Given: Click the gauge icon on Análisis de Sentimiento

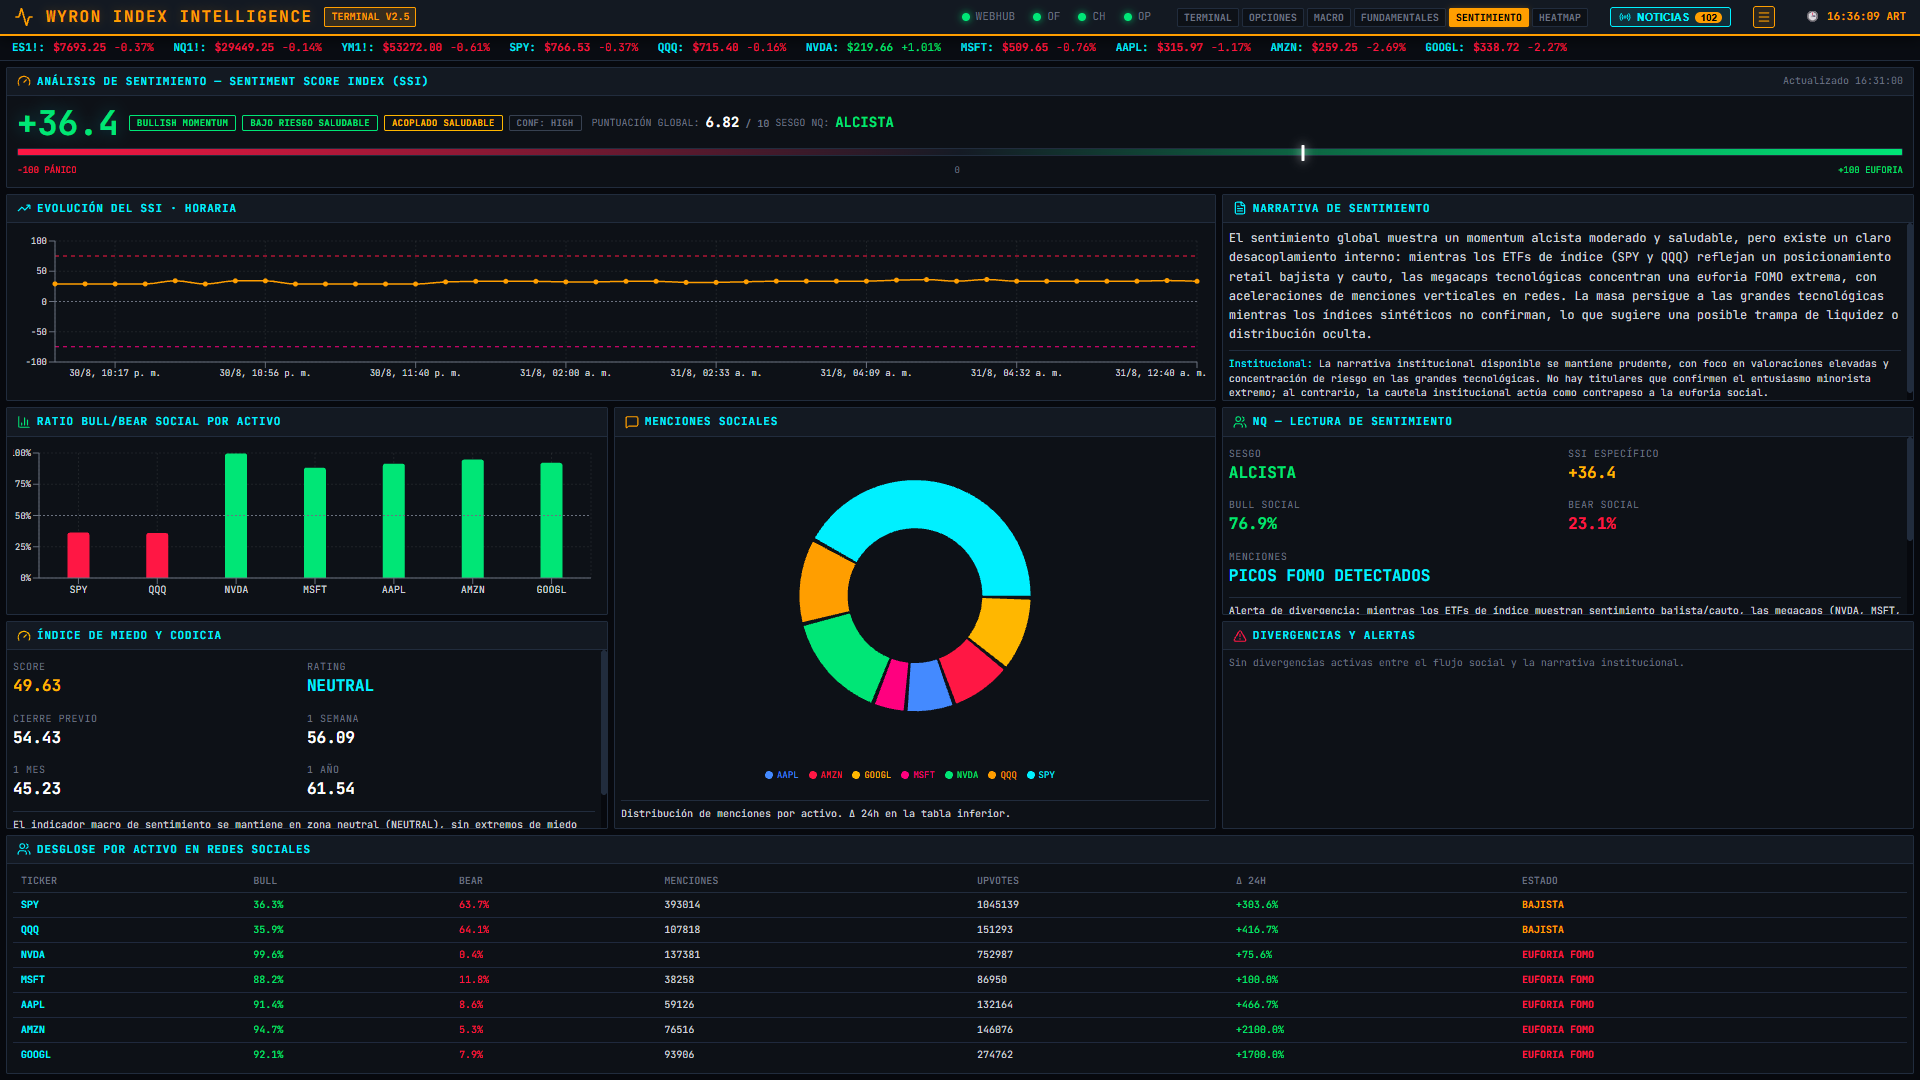Looking at the screenshot, I should [24, 82].
